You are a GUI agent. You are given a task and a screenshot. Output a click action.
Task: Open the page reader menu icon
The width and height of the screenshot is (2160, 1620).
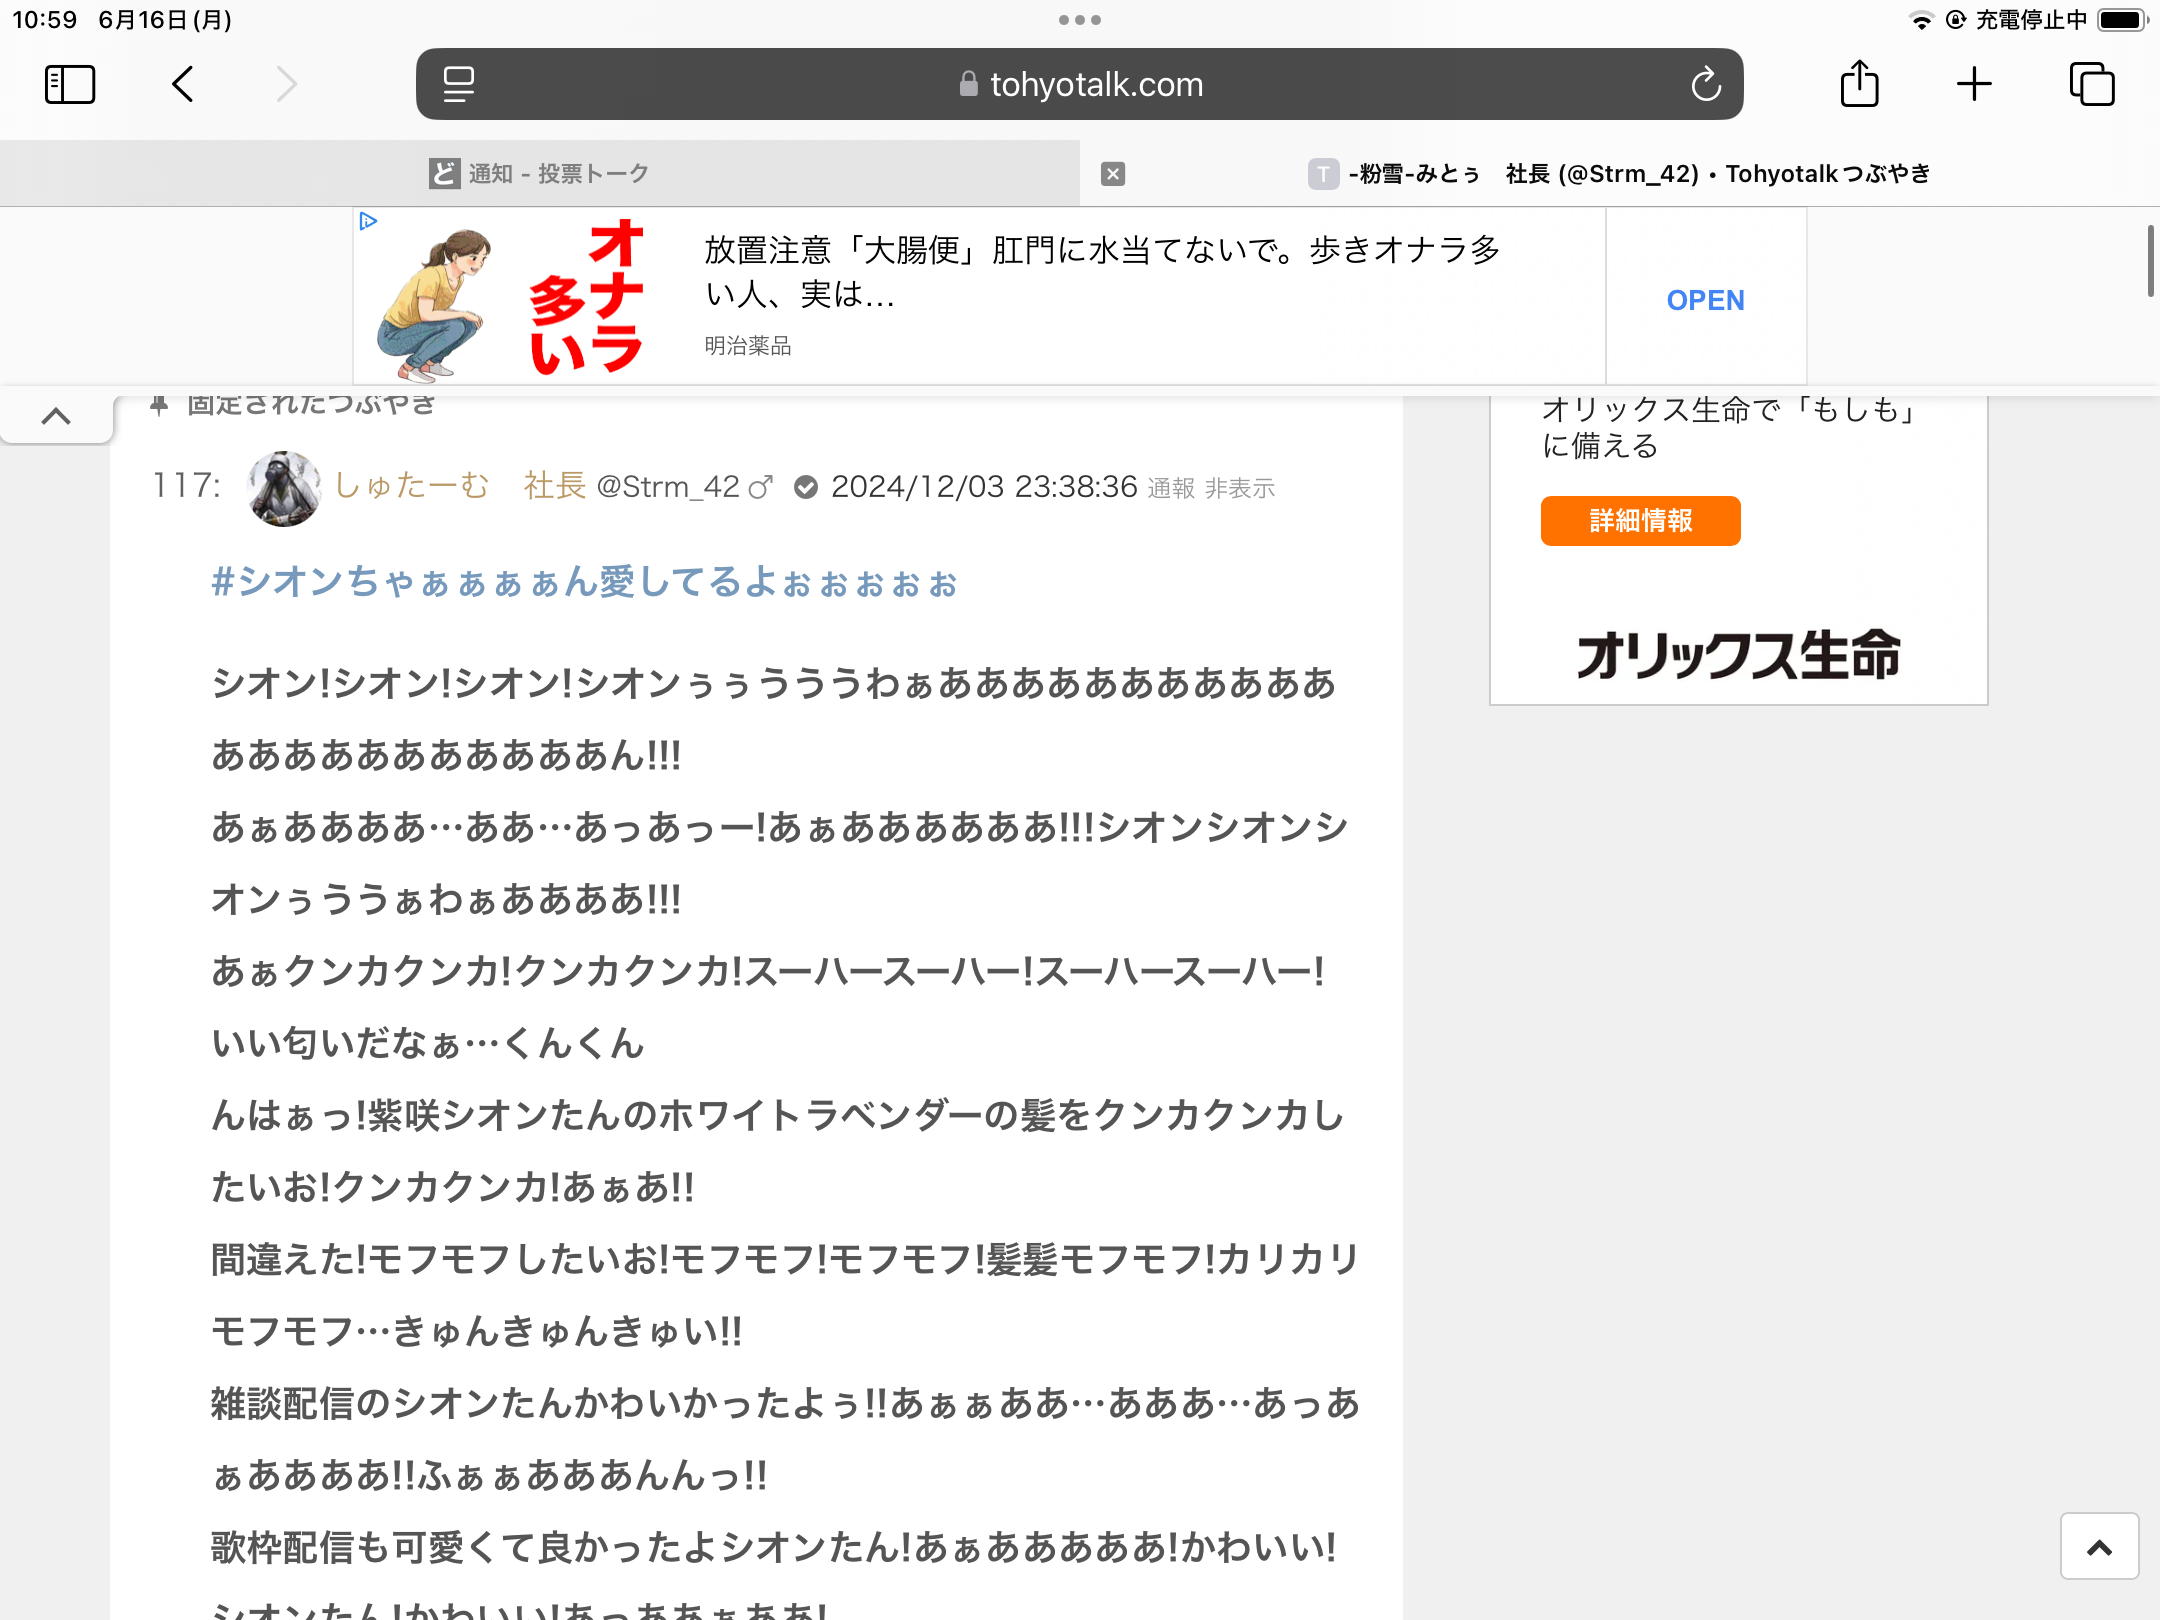point(459,84)
